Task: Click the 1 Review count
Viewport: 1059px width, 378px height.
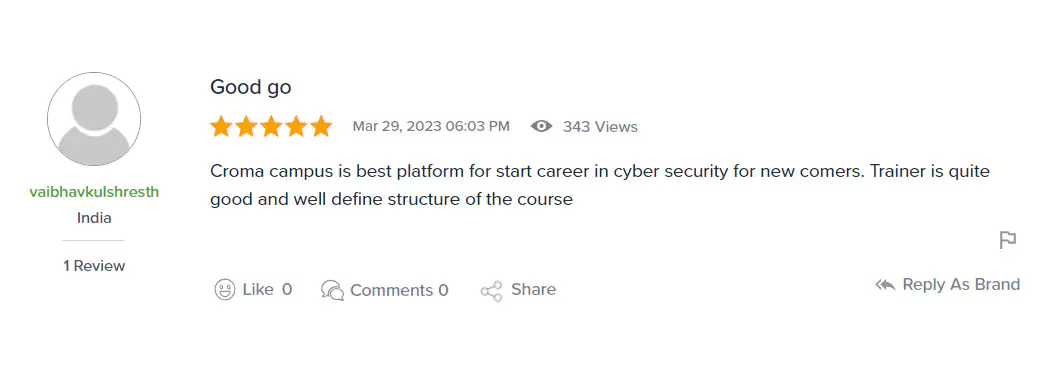Action: pyautogui.click(x=94, y=266)
